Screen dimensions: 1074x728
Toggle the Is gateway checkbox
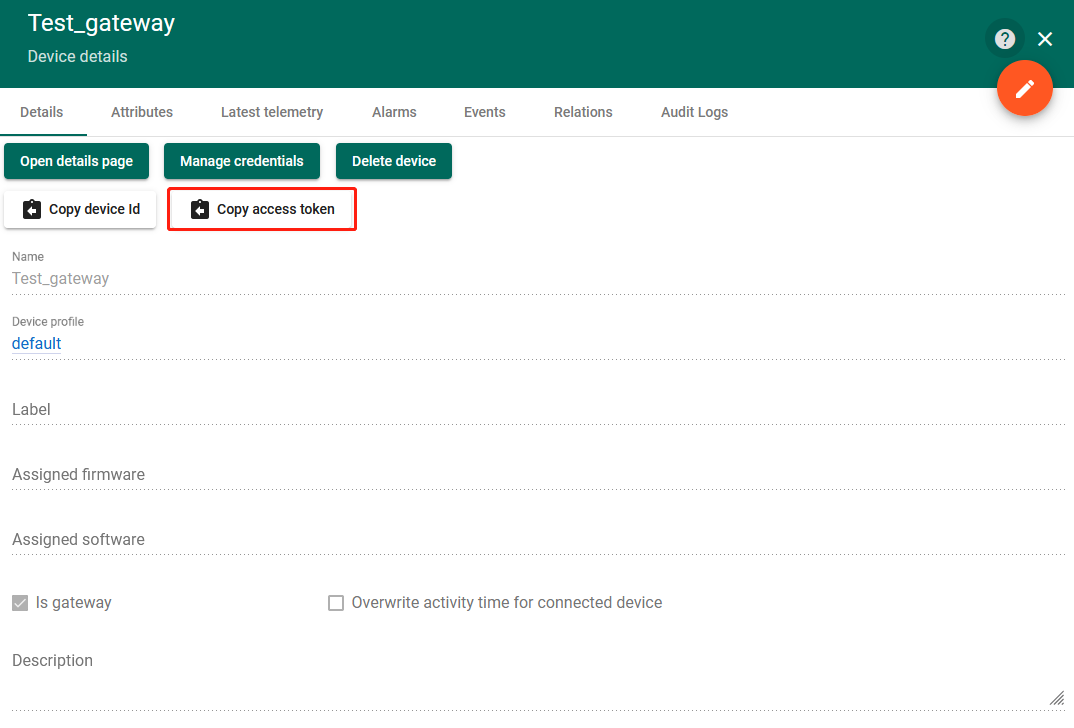click(x=20, y=603)
